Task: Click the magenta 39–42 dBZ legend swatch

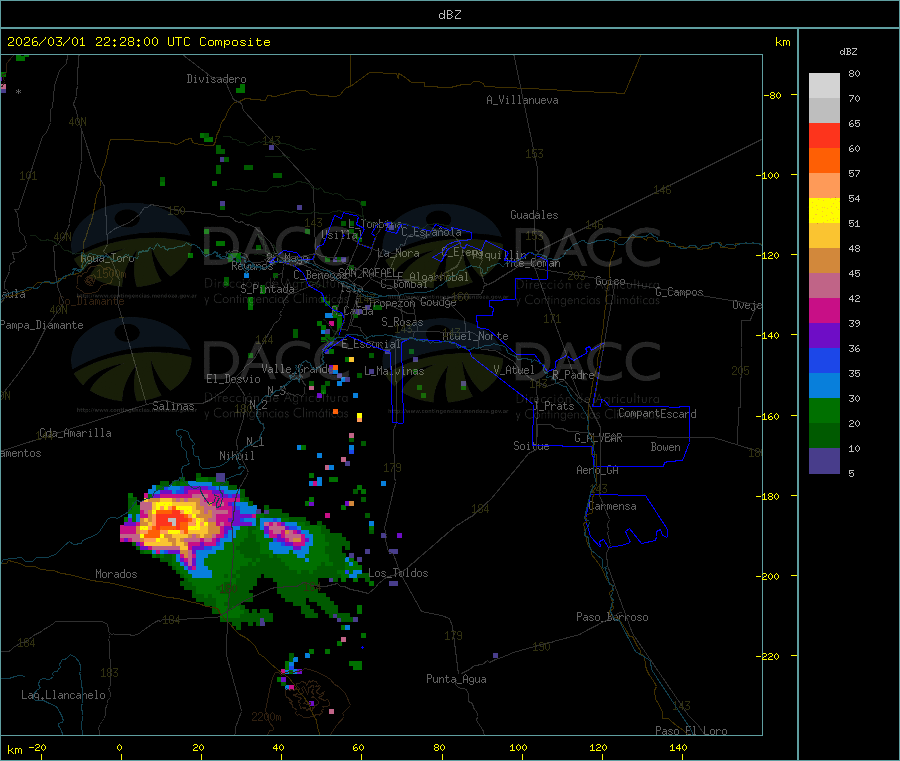Action: 824,310
